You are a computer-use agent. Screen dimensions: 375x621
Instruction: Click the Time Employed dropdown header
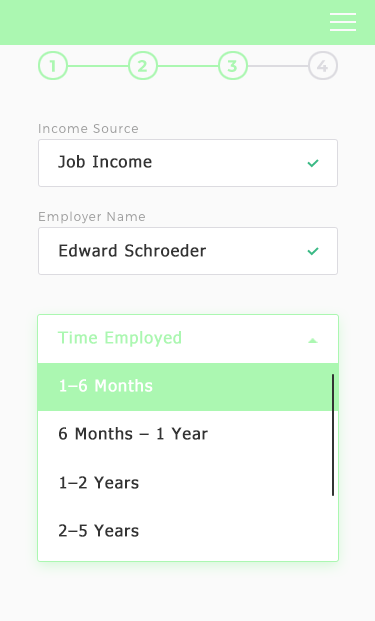click(x=188, y=339)
